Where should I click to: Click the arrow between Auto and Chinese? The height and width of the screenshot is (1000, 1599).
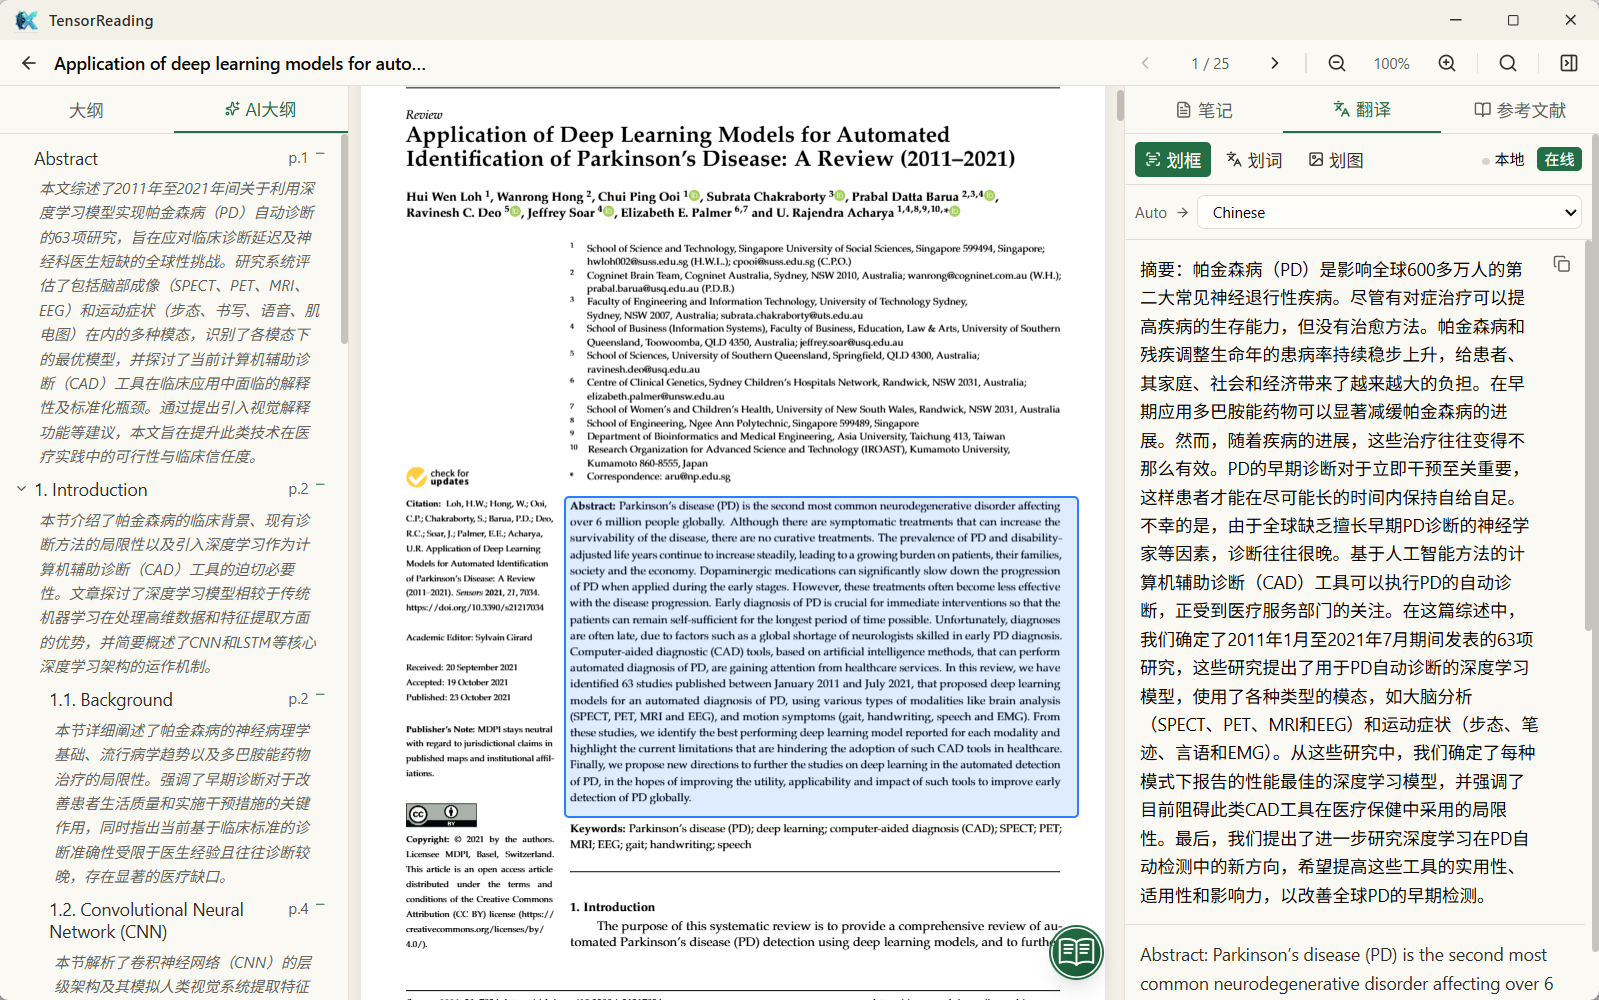(x=1182, y=212)
